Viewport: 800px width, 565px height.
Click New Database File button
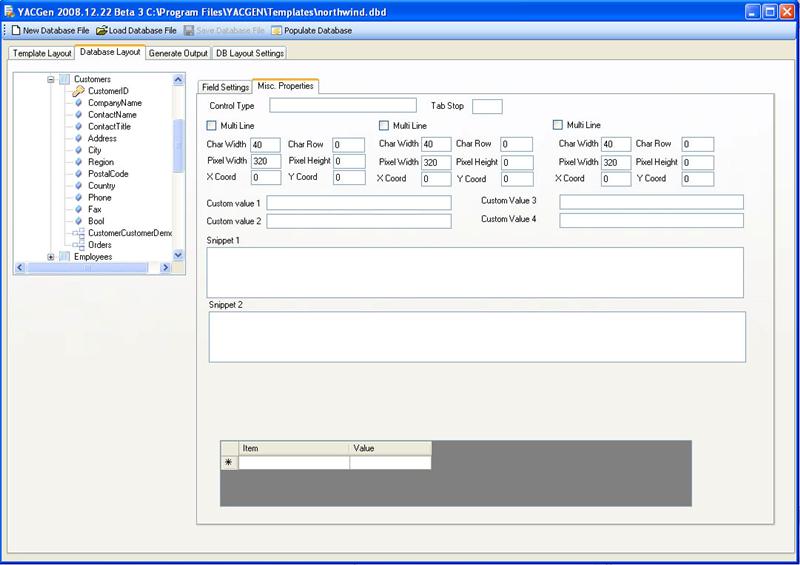(x=51, y=31)
